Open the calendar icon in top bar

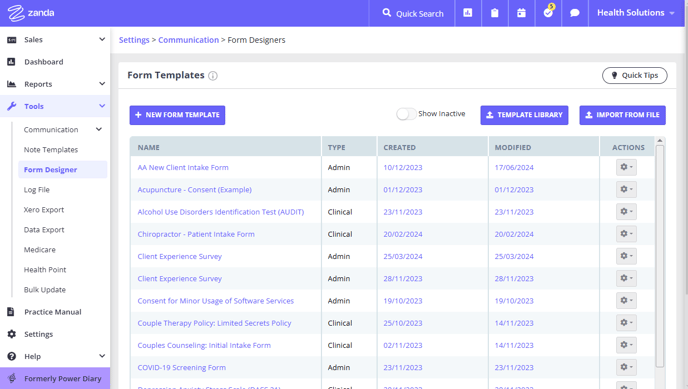coord(521,13)
